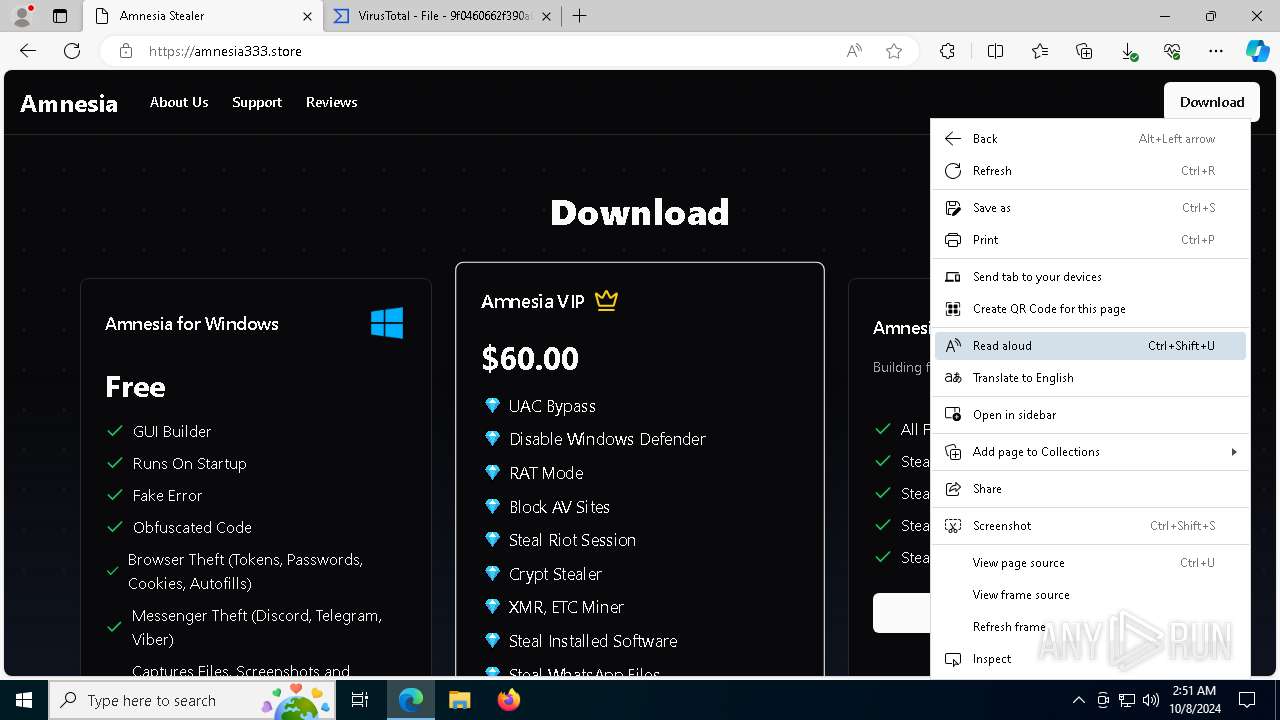Select Create QR Code for this page
Image resolution: width=1280 pixels, height=720 pixels.
pos(1090,309)
